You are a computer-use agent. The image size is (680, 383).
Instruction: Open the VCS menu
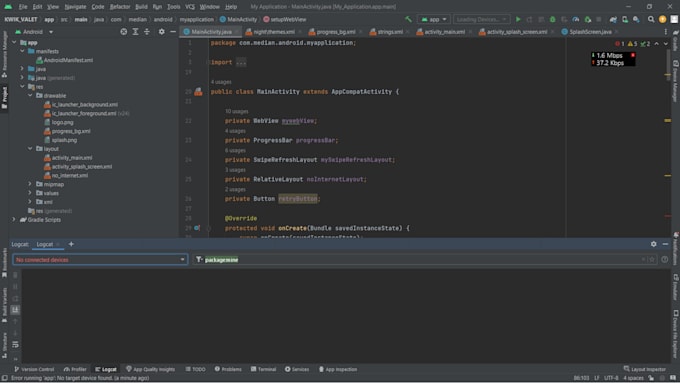click(x=190, y=7)
